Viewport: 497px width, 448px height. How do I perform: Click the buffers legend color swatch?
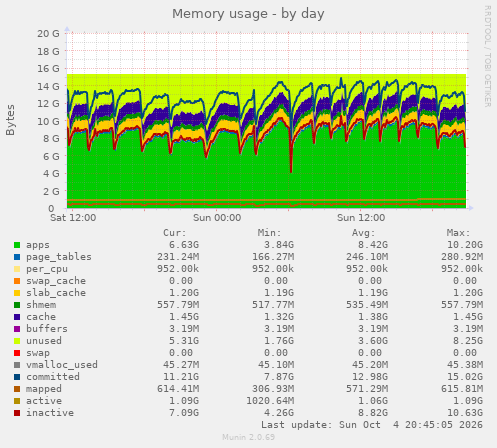tap(17, 329)
